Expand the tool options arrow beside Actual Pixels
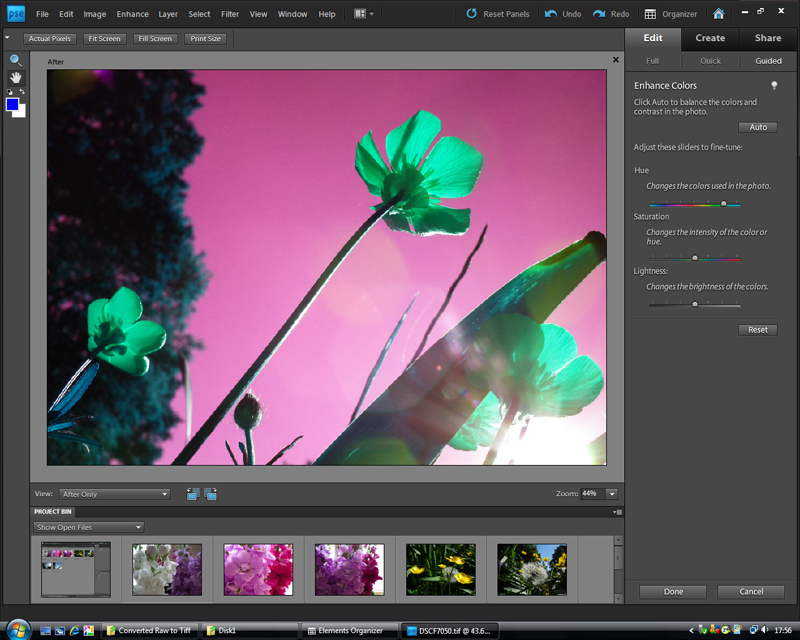This screenshot has height=640, width=800. pos(7,38)
